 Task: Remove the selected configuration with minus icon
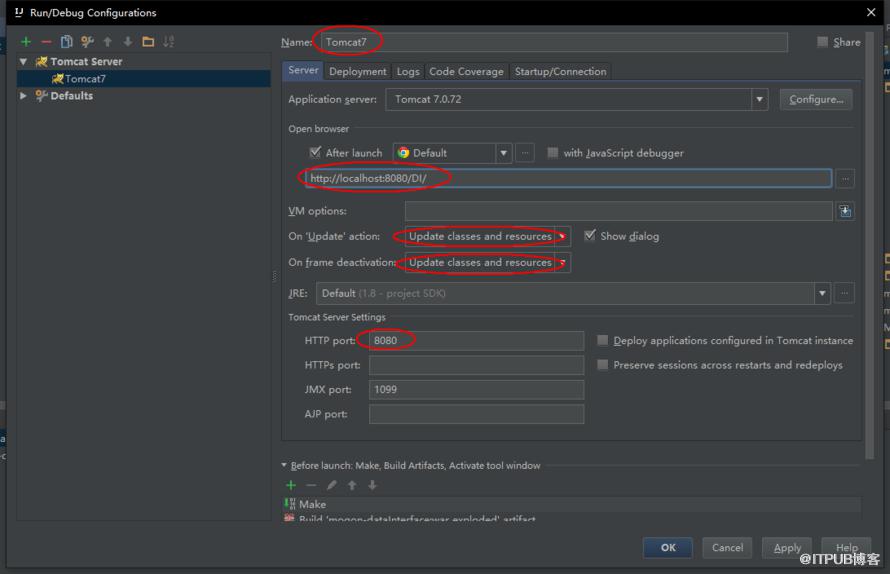(47, 41)
